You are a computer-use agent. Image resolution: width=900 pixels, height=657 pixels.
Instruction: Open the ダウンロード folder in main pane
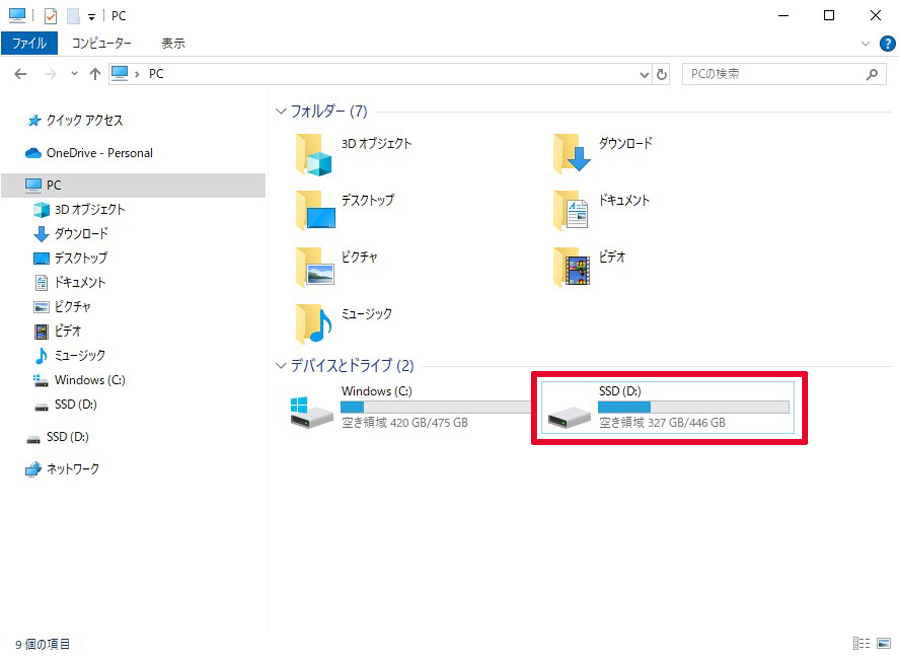[x=572, y=153]
